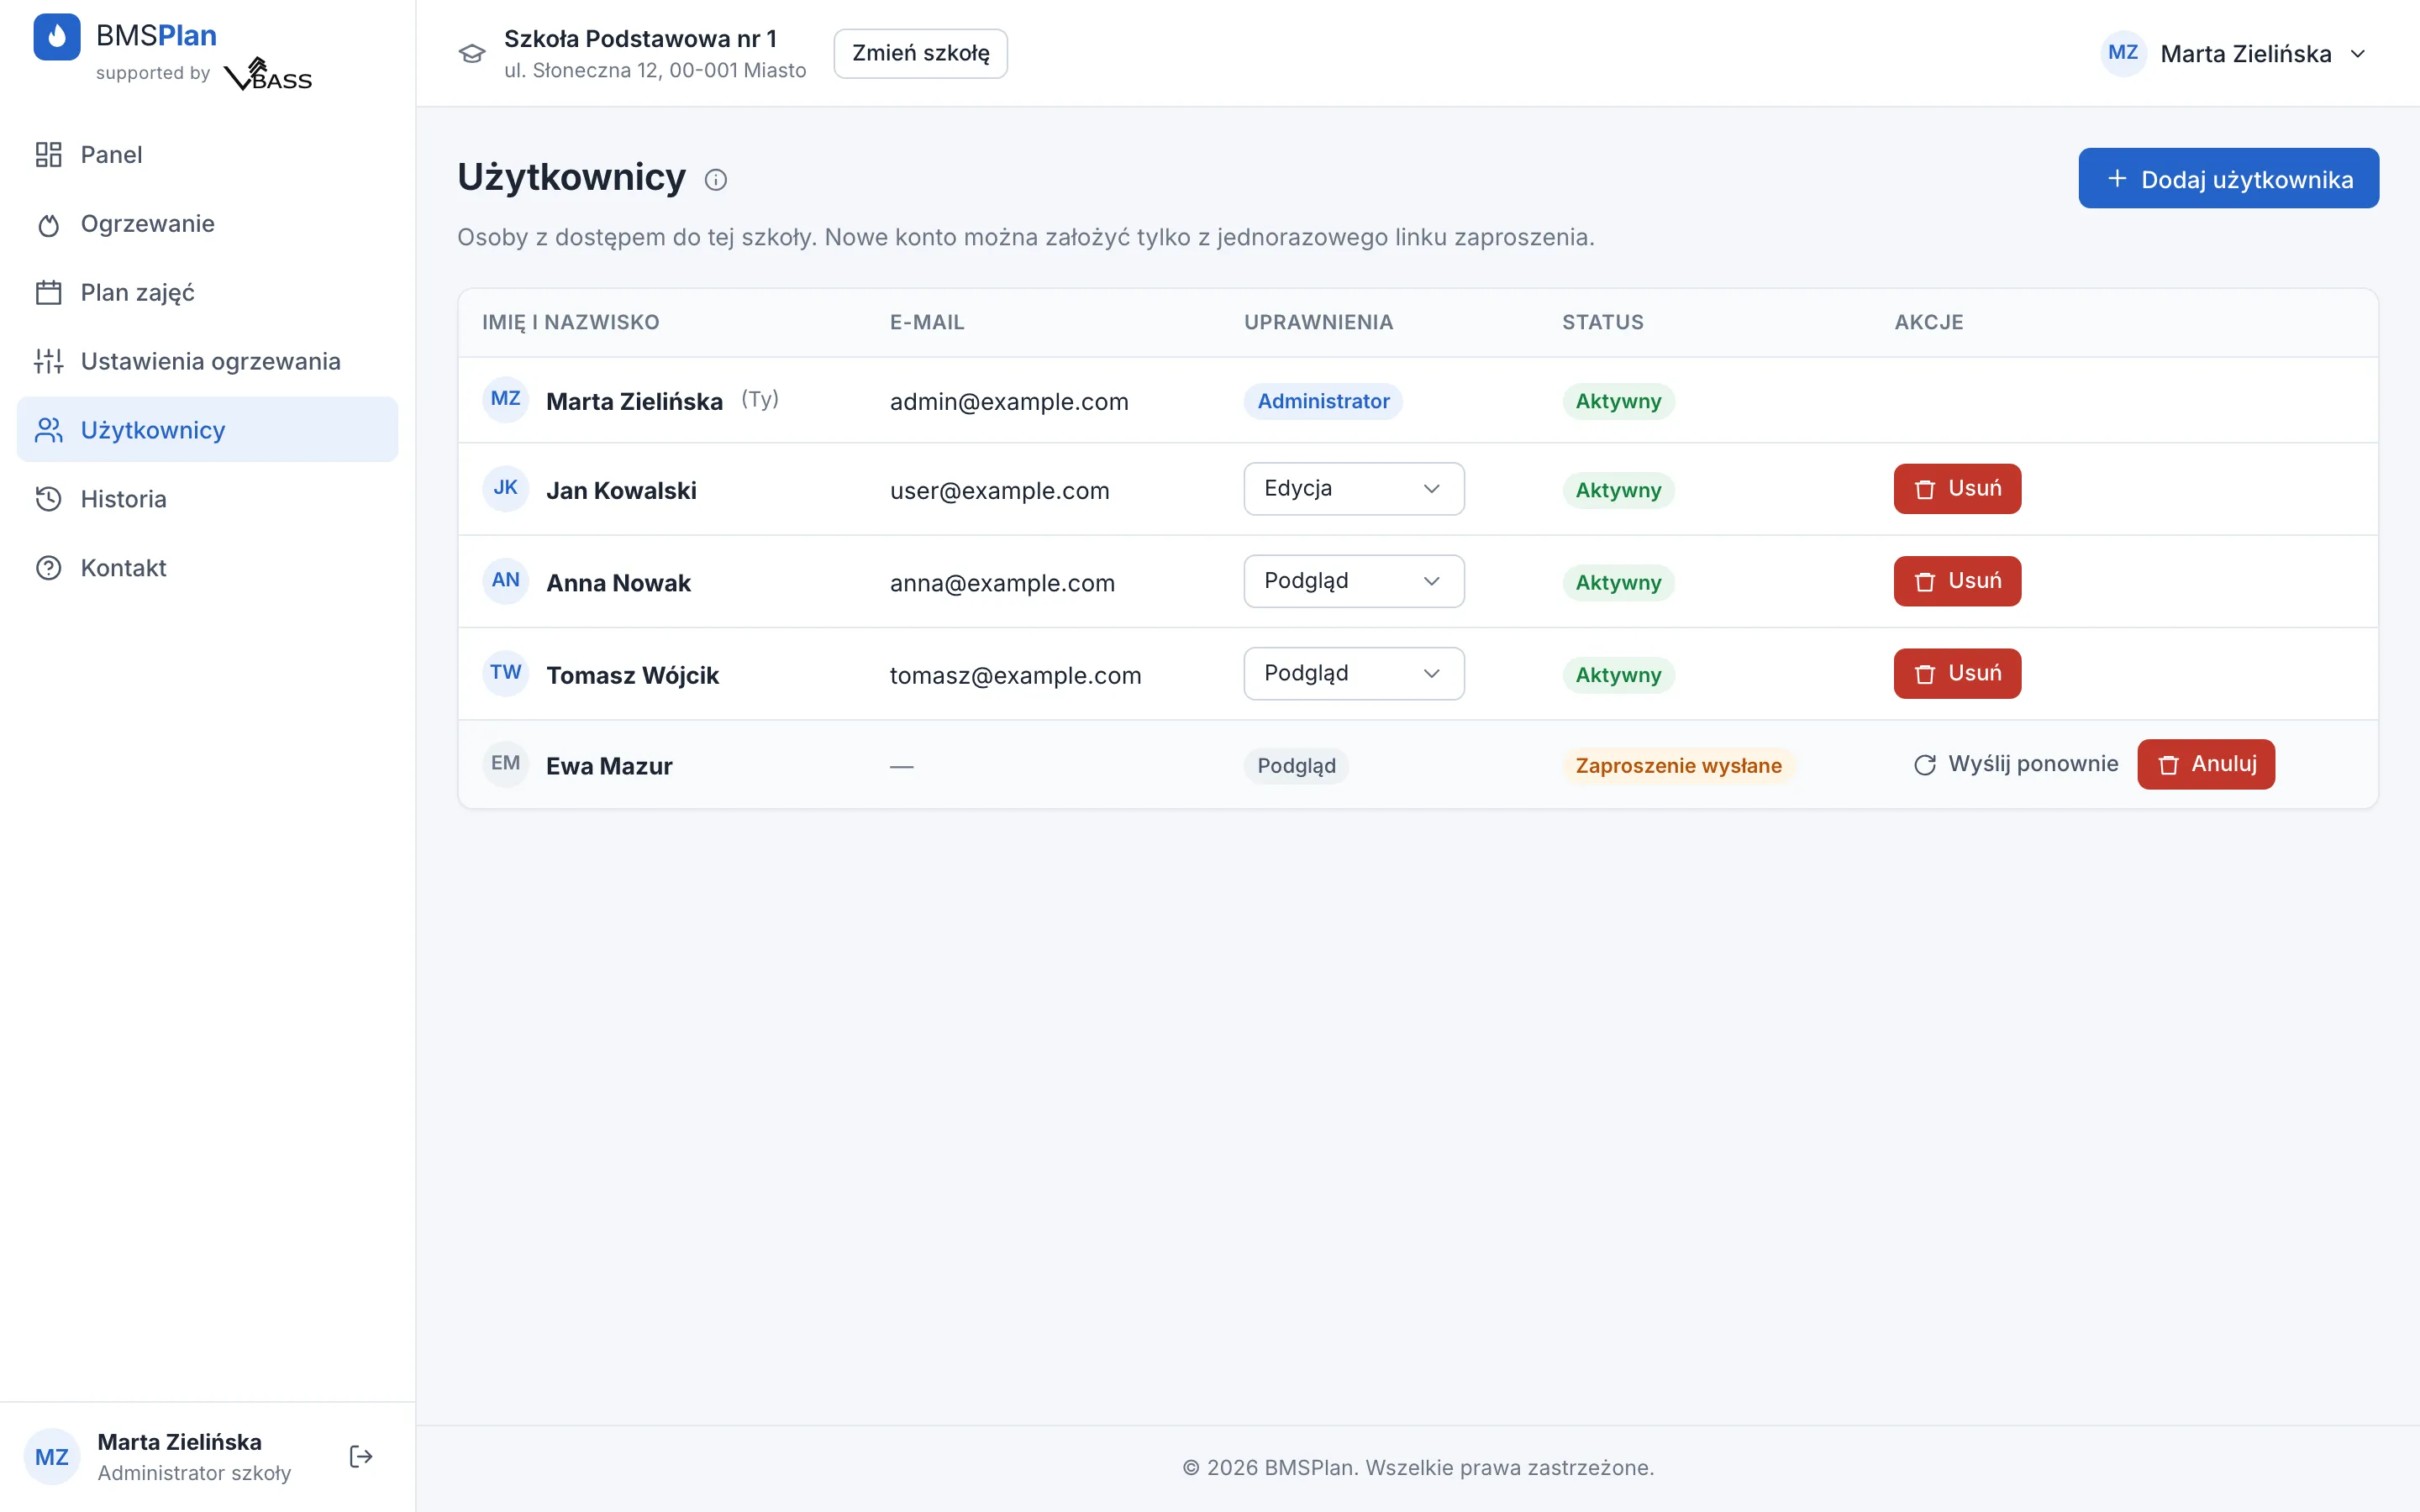The height and width of the screenshot is (1512, 2420).
Task: Click the info icon next to Użytkownicy heading
Action: (716, 180)
